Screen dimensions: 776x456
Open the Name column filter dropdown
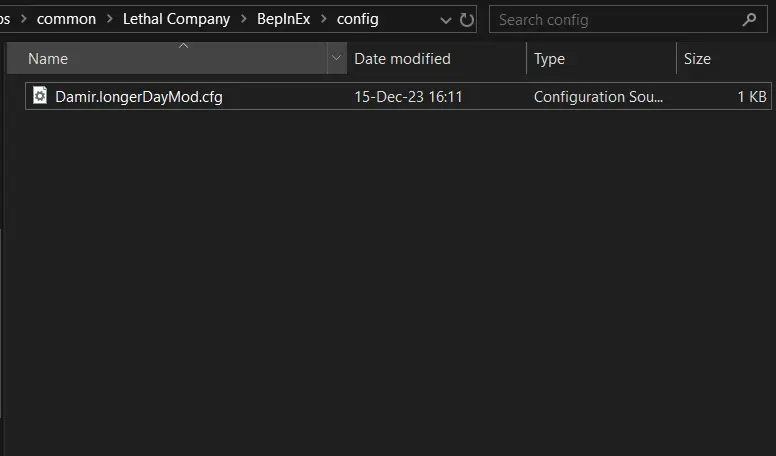coord(337,58)
